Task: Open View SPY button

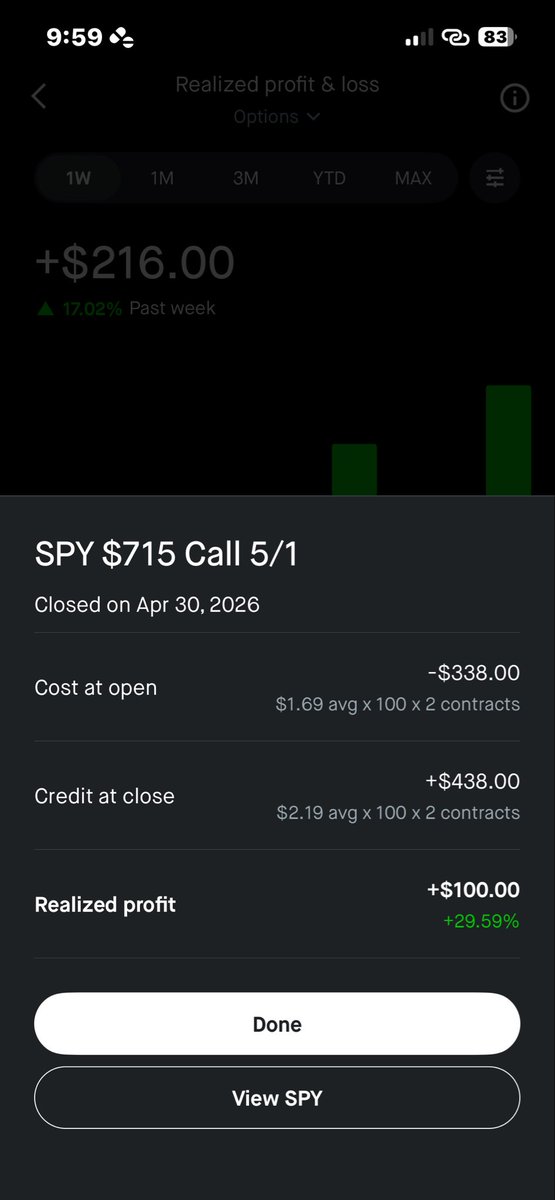Action: (277, 1098)
